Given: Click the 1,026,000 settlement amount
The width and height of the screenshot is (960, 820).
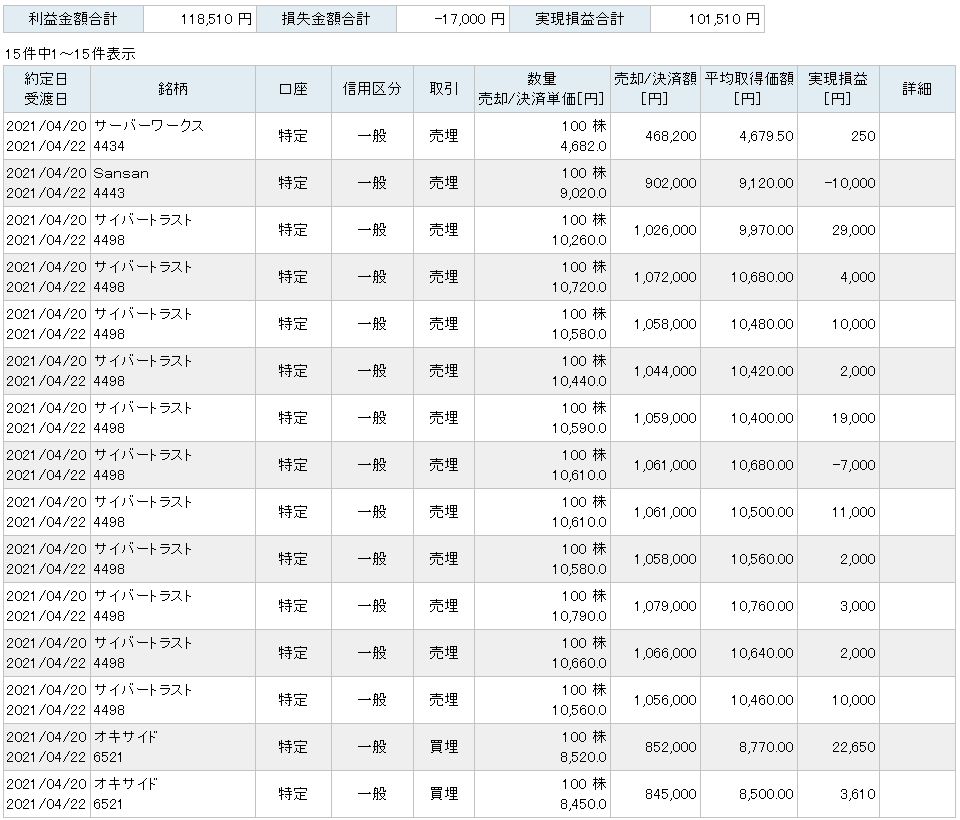Looking at the screenshot, I should click(x=665, y=230).
